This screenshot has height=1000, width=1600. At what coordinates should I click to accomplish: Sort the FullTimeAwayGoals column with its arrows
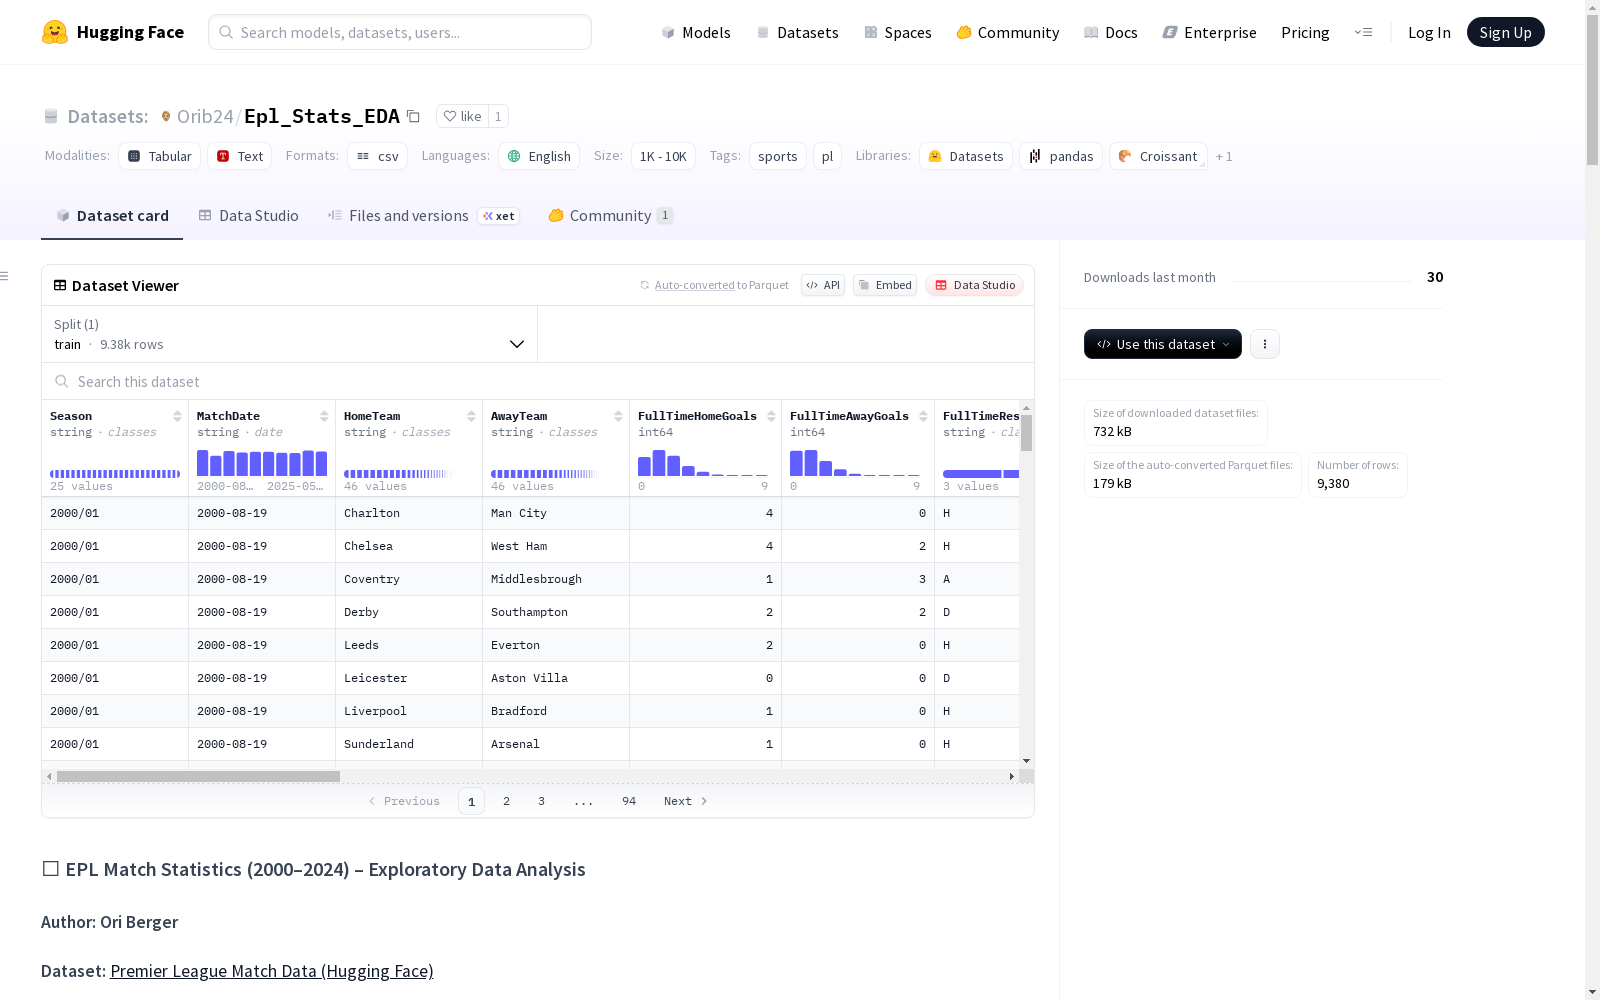point(923,416)
